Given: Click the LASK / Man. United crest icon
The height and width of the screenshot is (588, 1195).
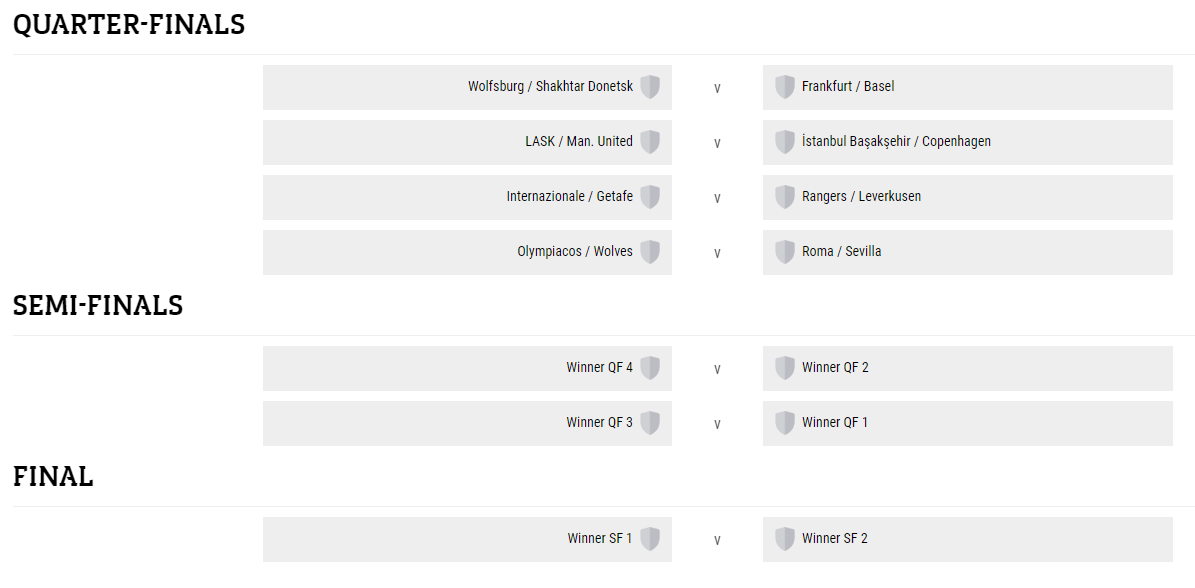Looking at the screenshot, I should (x=650, y=142).
